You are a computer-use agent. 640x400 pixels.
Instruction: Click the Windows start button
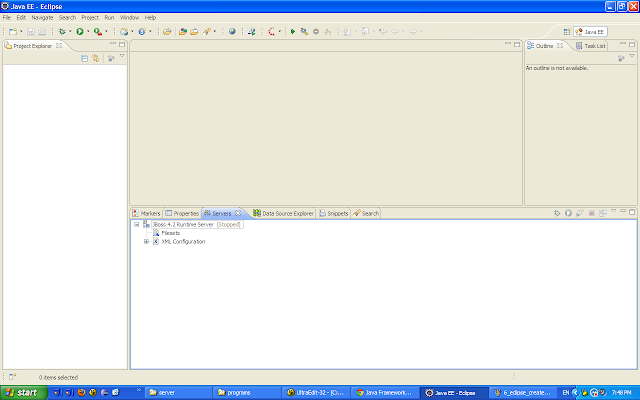pyautogui.click(x=24, y=393)
